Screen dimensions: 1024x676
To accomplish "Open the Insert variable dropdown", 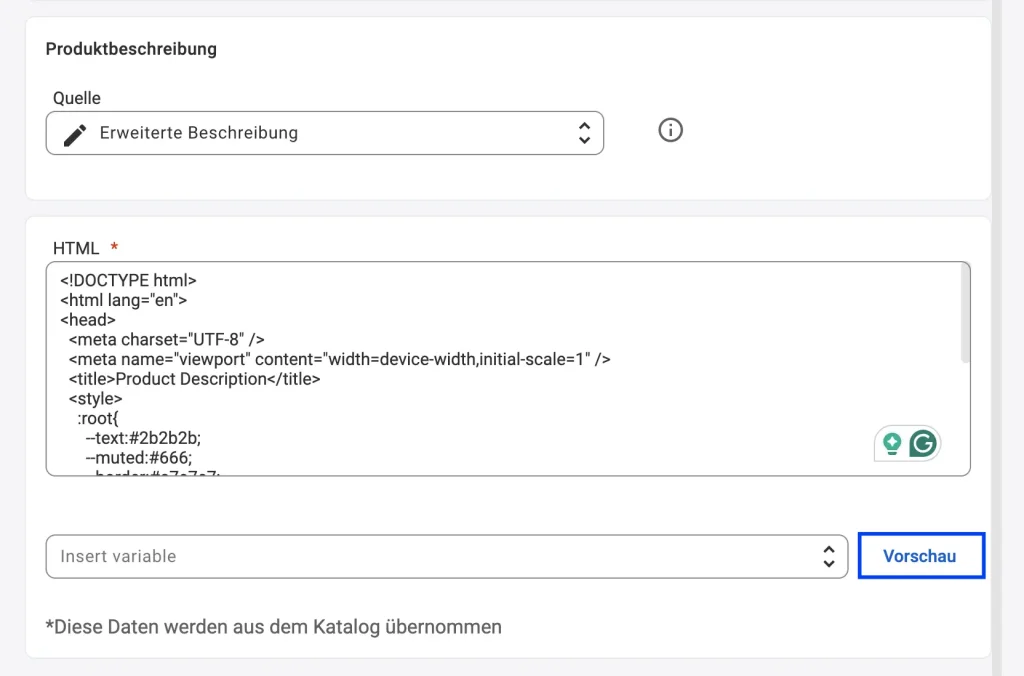I will click(446, 556).
